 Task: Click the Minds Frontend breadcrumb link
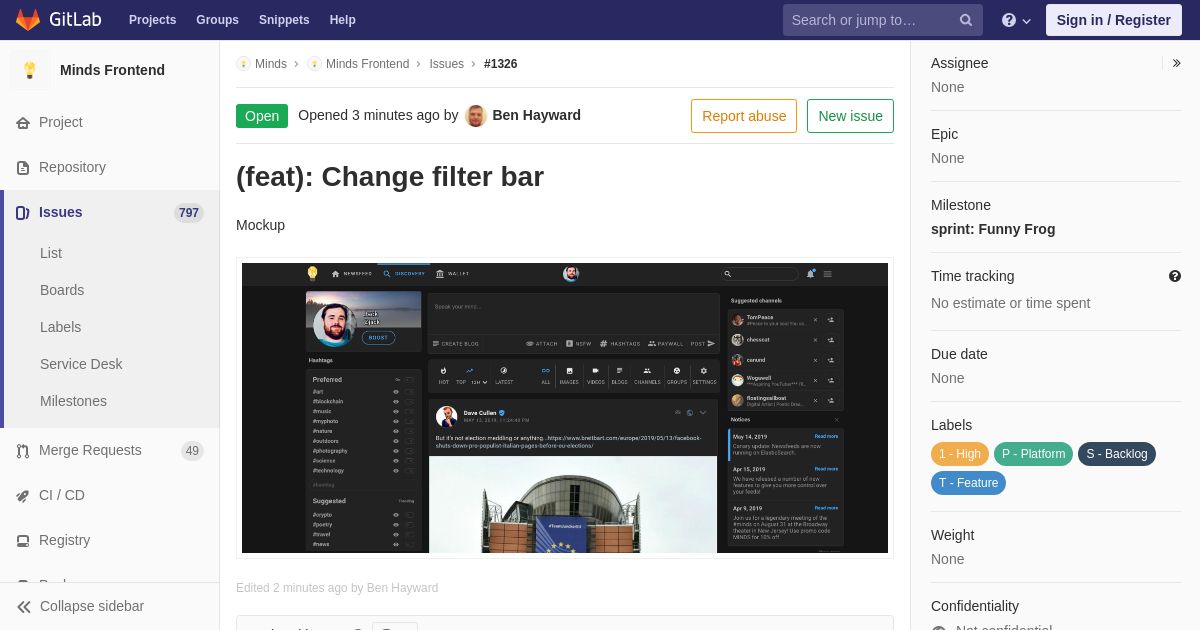pyautogui.click(x=367, y=64)
